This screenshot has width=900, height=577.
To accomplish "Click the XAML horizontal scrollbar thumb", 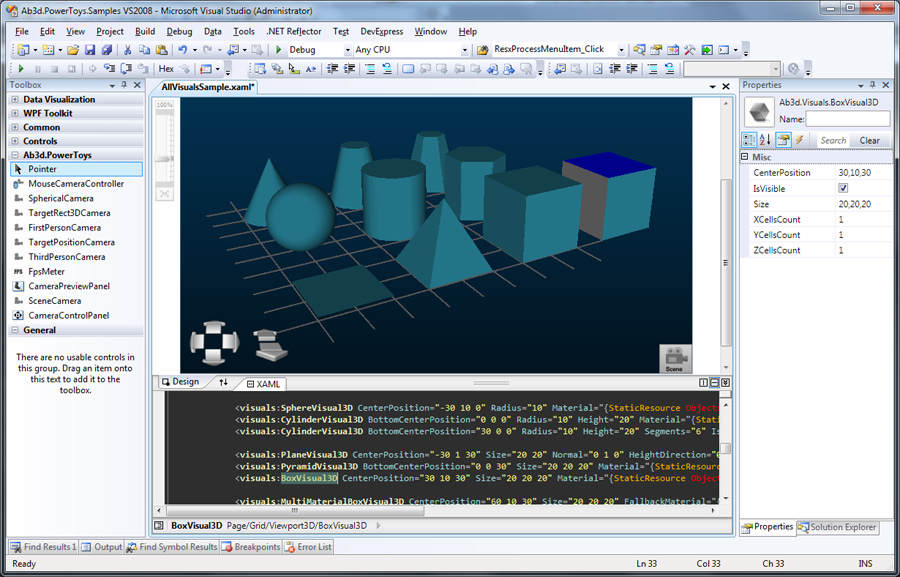I will coord(295,510).
